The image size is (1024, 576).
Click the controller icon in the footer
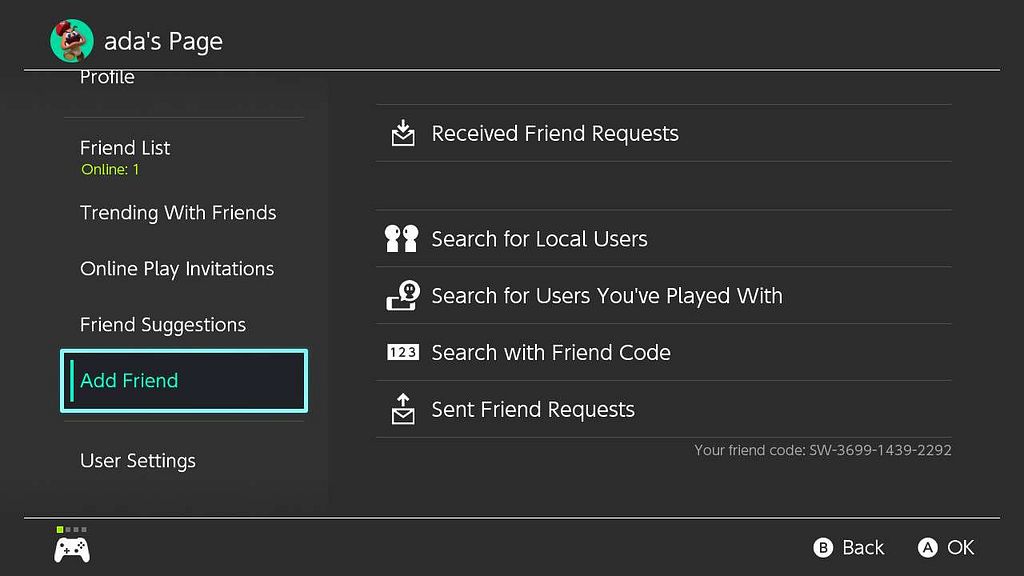72,549
